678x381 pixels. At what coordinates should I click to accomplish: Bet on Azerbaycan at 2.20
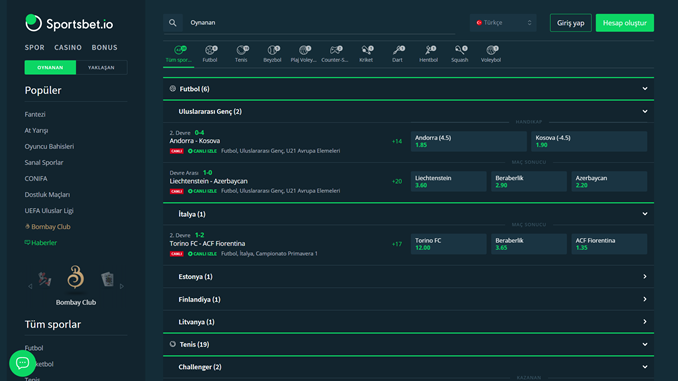pos(609,182)
